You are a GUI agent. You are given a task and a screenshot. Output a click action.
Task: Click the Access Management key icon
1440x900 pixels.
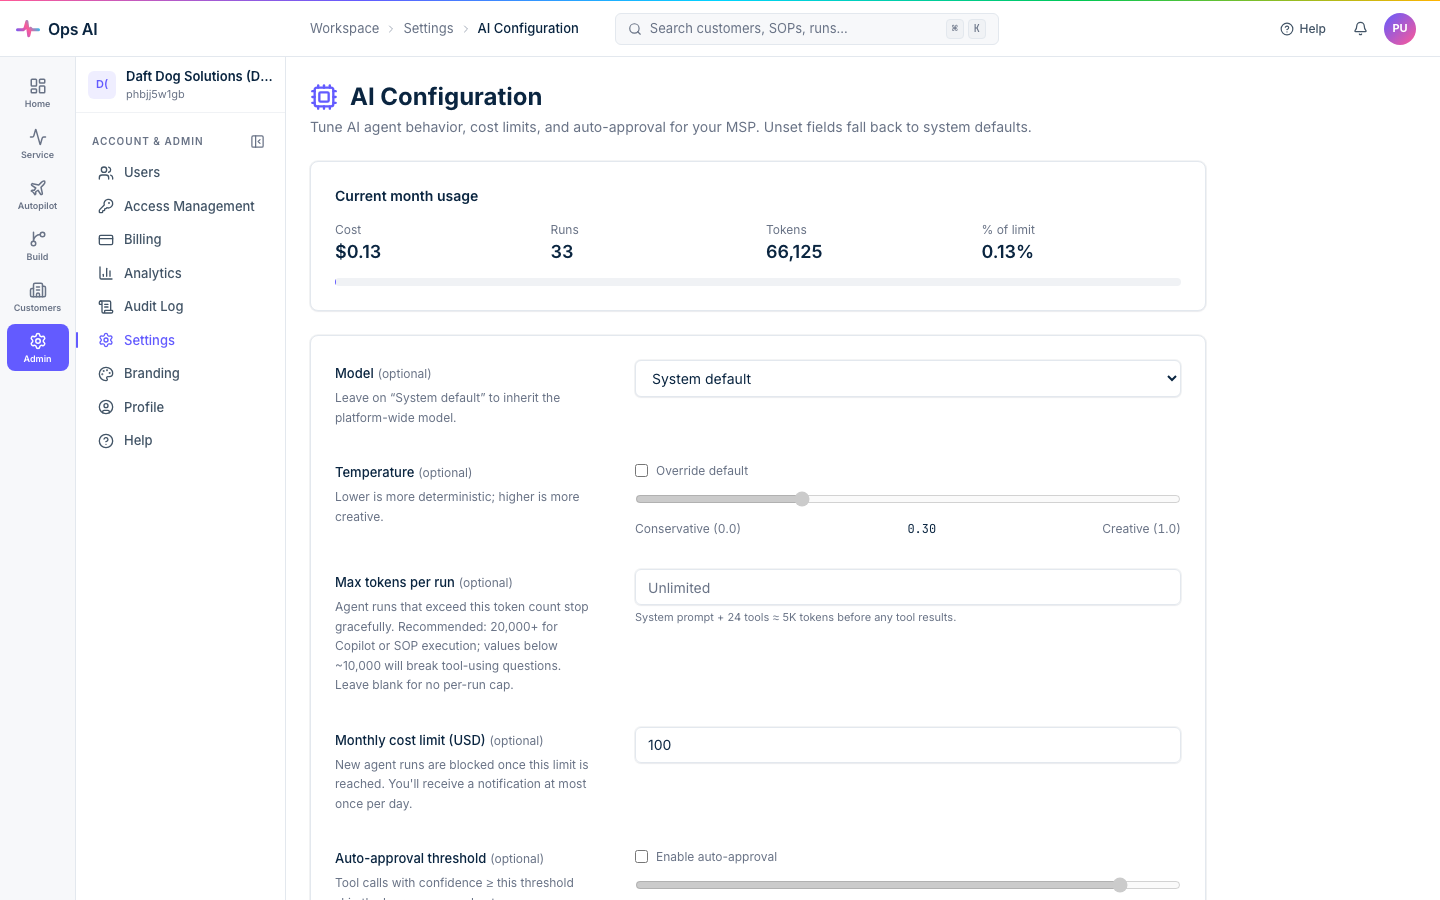pos(106,206)
